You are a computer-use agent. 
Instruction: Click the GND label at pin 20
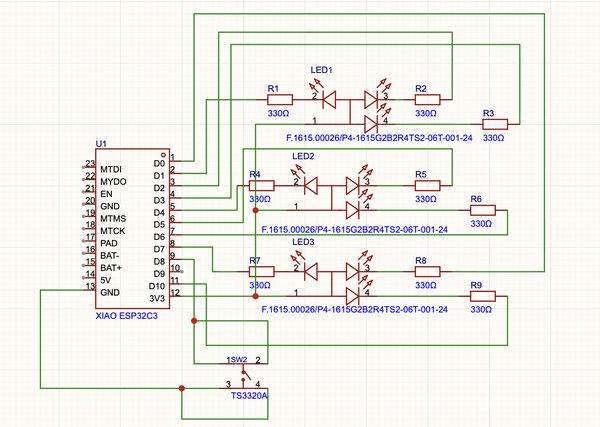click(x=110, y=206)
